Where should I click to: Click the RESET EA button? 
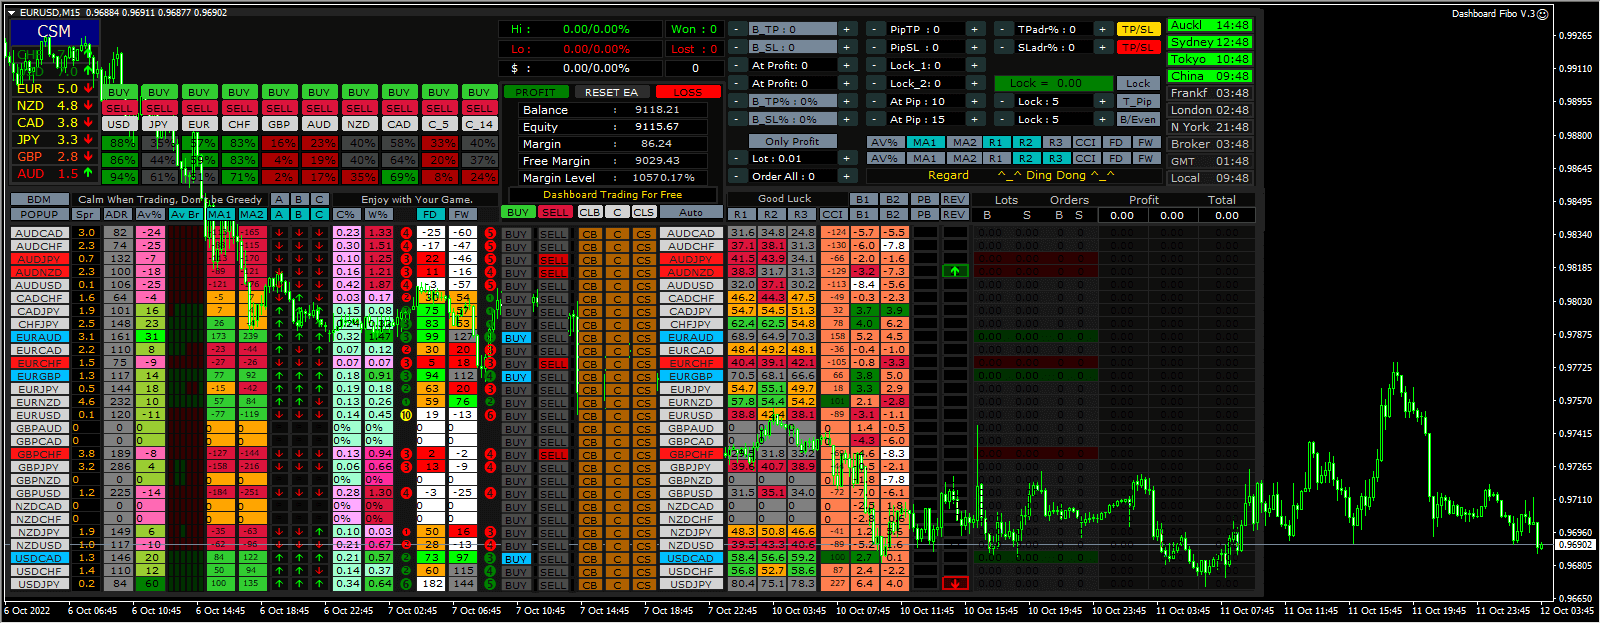(x=611, y=92)
